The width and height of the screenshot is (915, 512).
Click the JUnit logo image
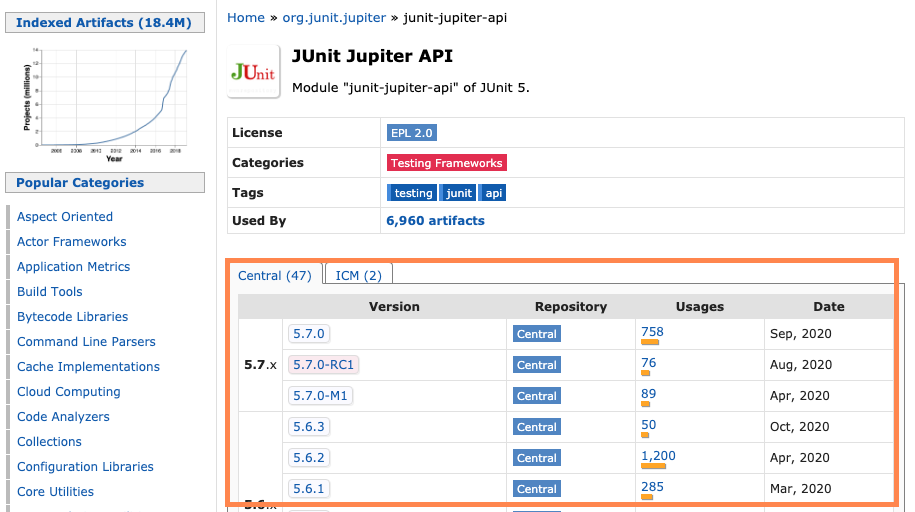tap(253, 72)
